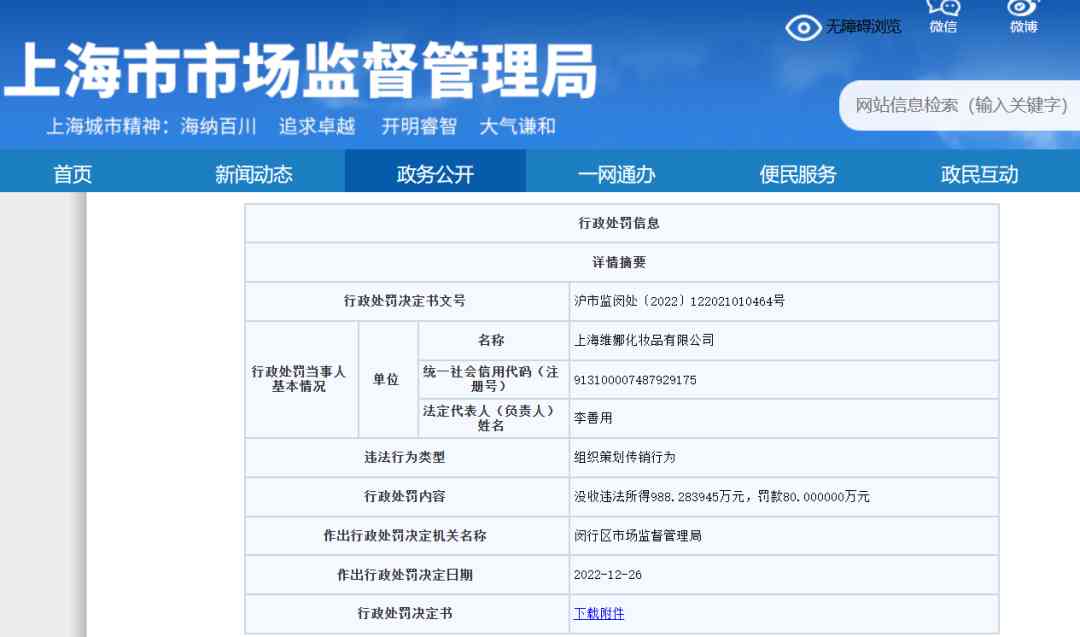Click the barrier-free browsing eye icon
Screen dimensions: 1080x637
[803, 27]
